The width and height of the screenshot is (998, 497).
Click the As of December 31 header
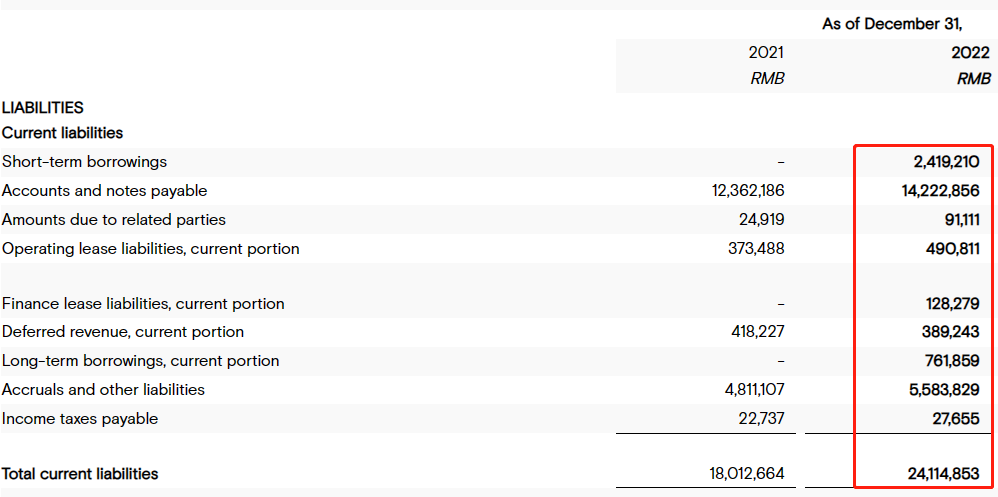pos(892,25)
